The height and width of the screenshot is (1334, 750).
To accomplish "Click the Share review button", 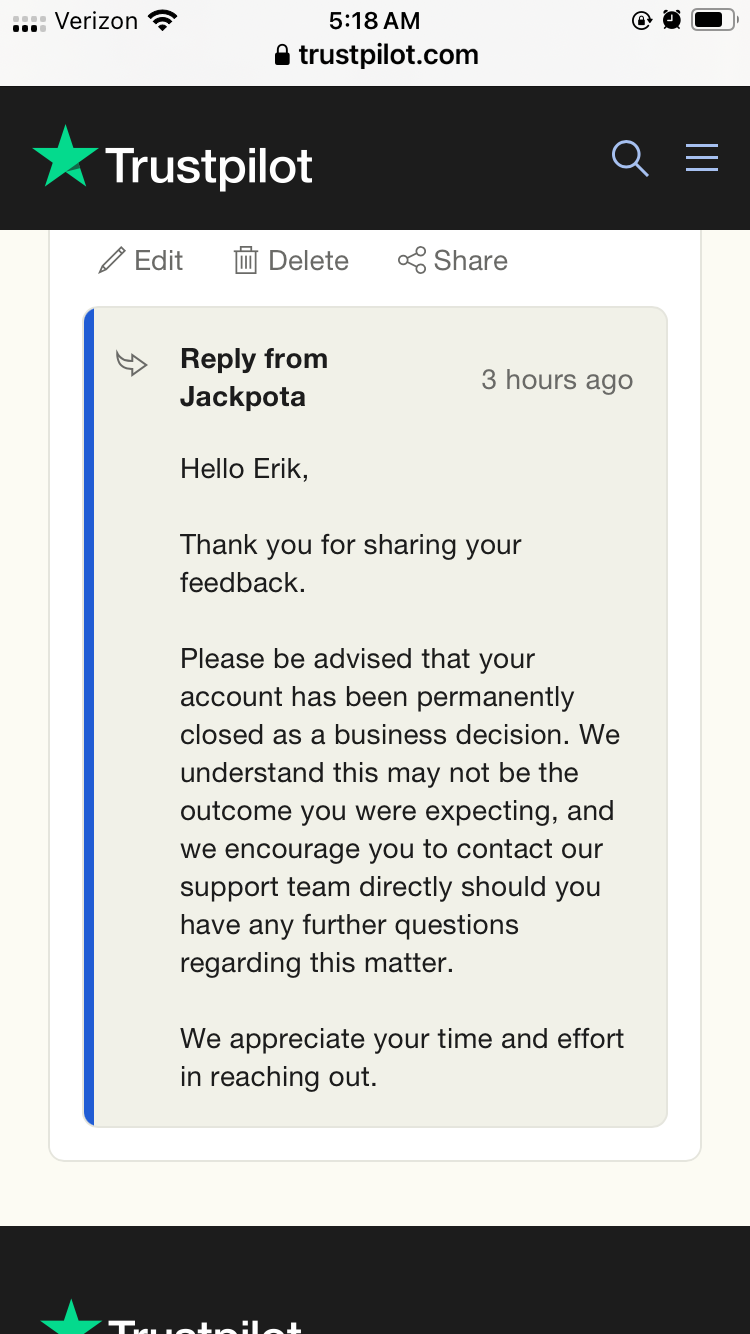I will (x=453, y=260).
